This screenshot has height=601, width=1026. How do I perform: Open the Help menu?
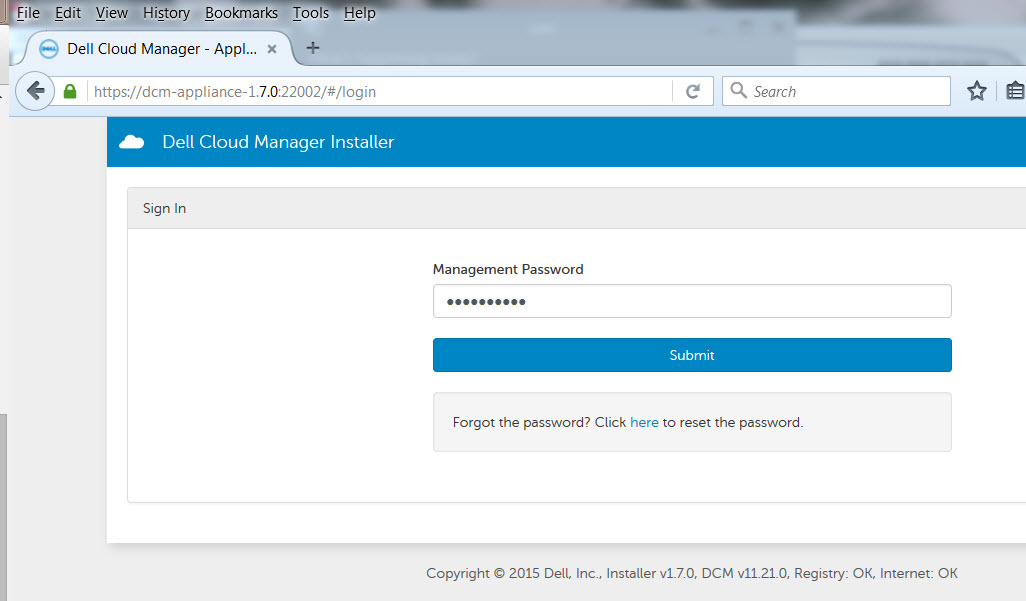360,13
